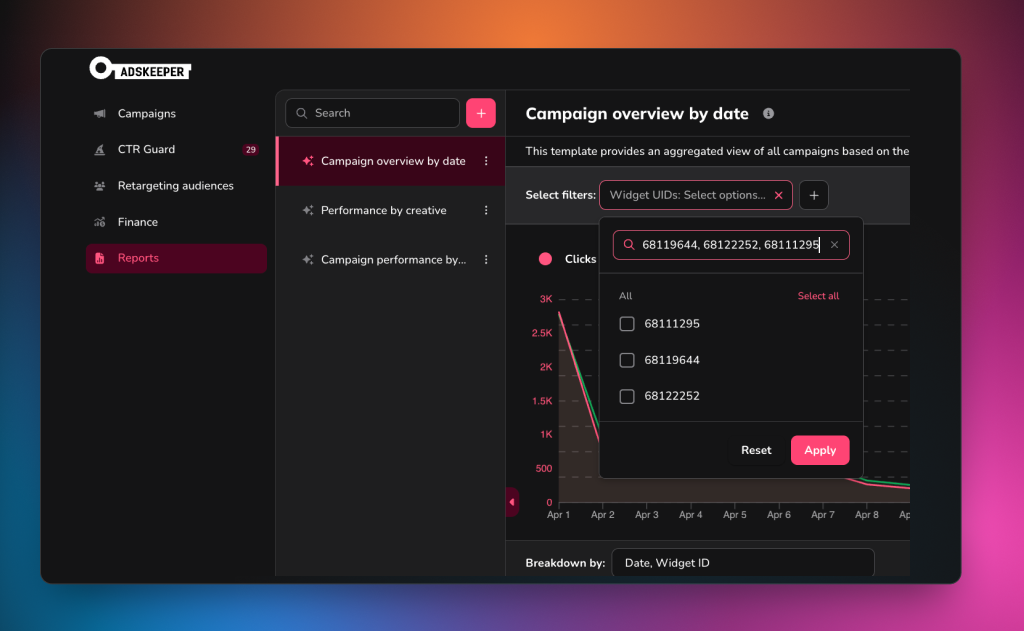Click the Clicks legend label
The height and width of the screenshot is (631, 1024).
580,259
